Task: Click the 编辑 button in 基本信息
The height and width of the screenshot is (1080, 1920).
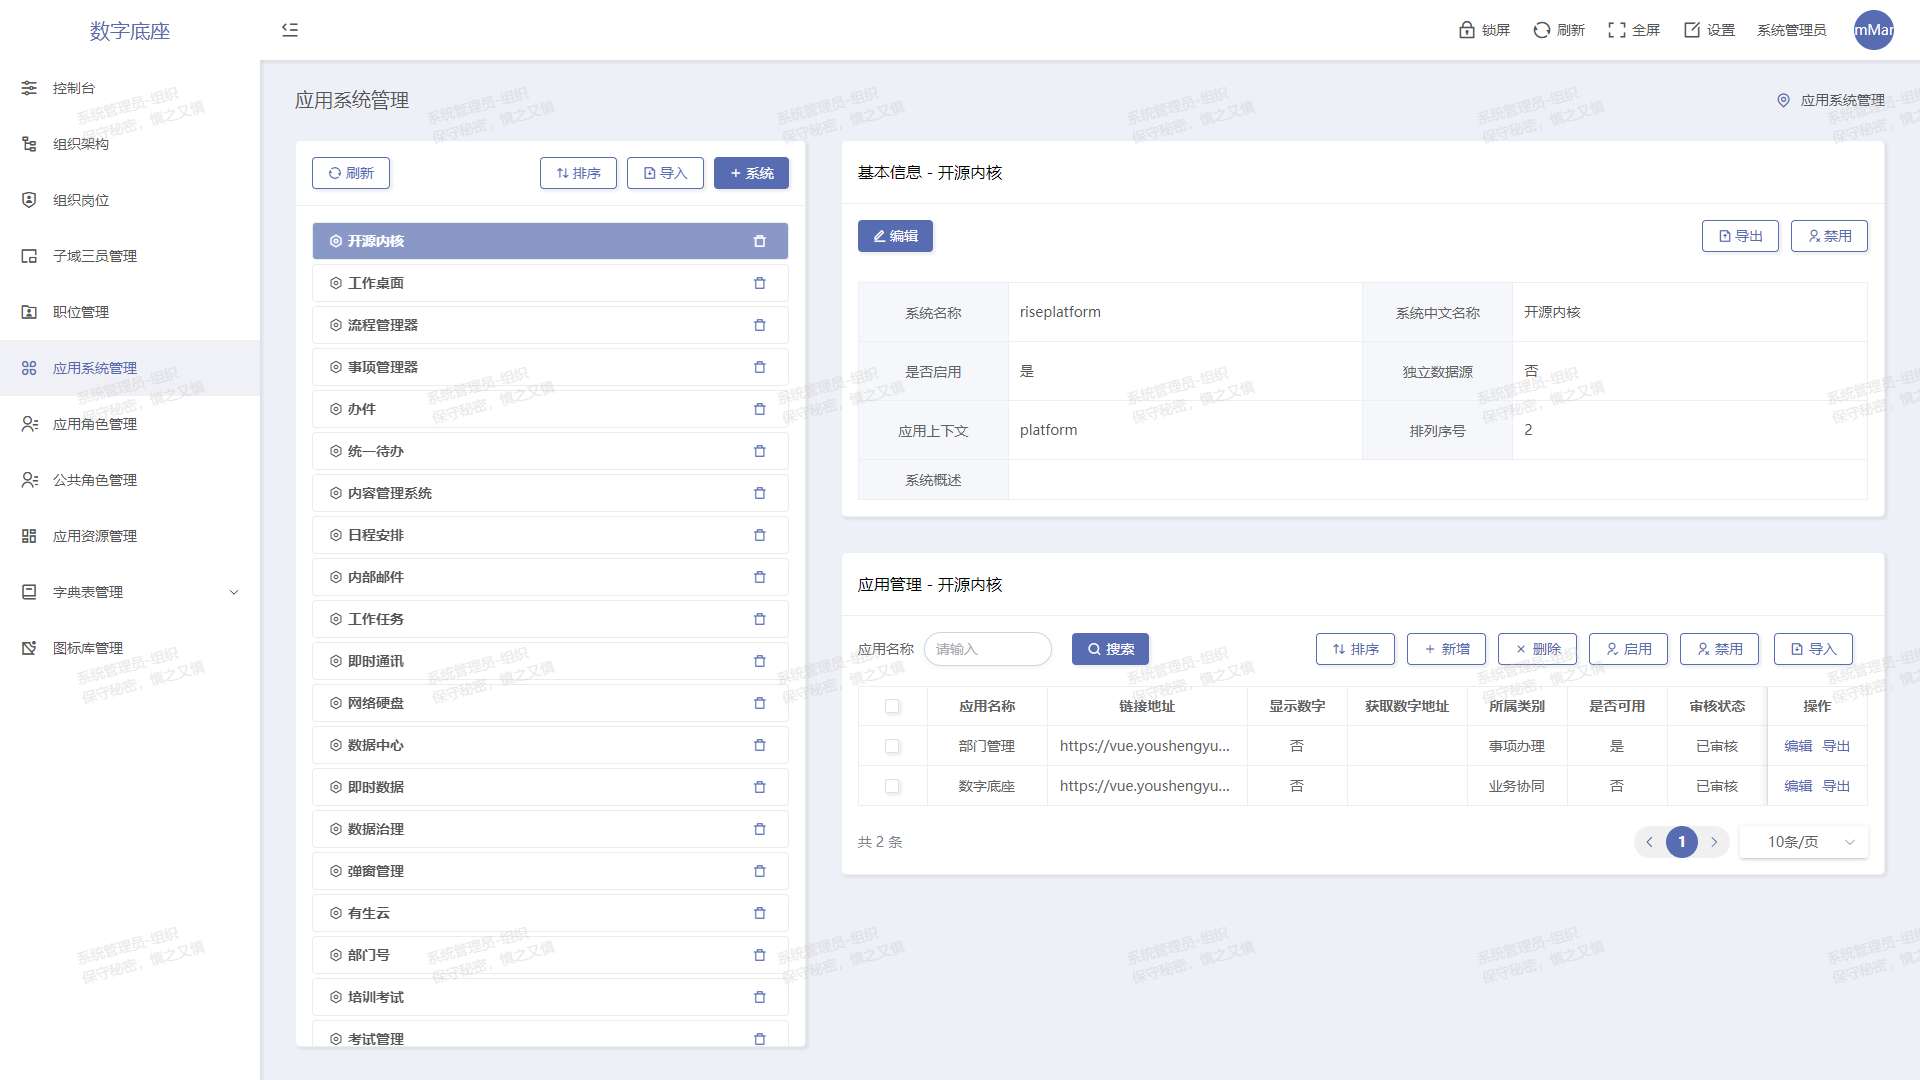Action: point(895,236)
